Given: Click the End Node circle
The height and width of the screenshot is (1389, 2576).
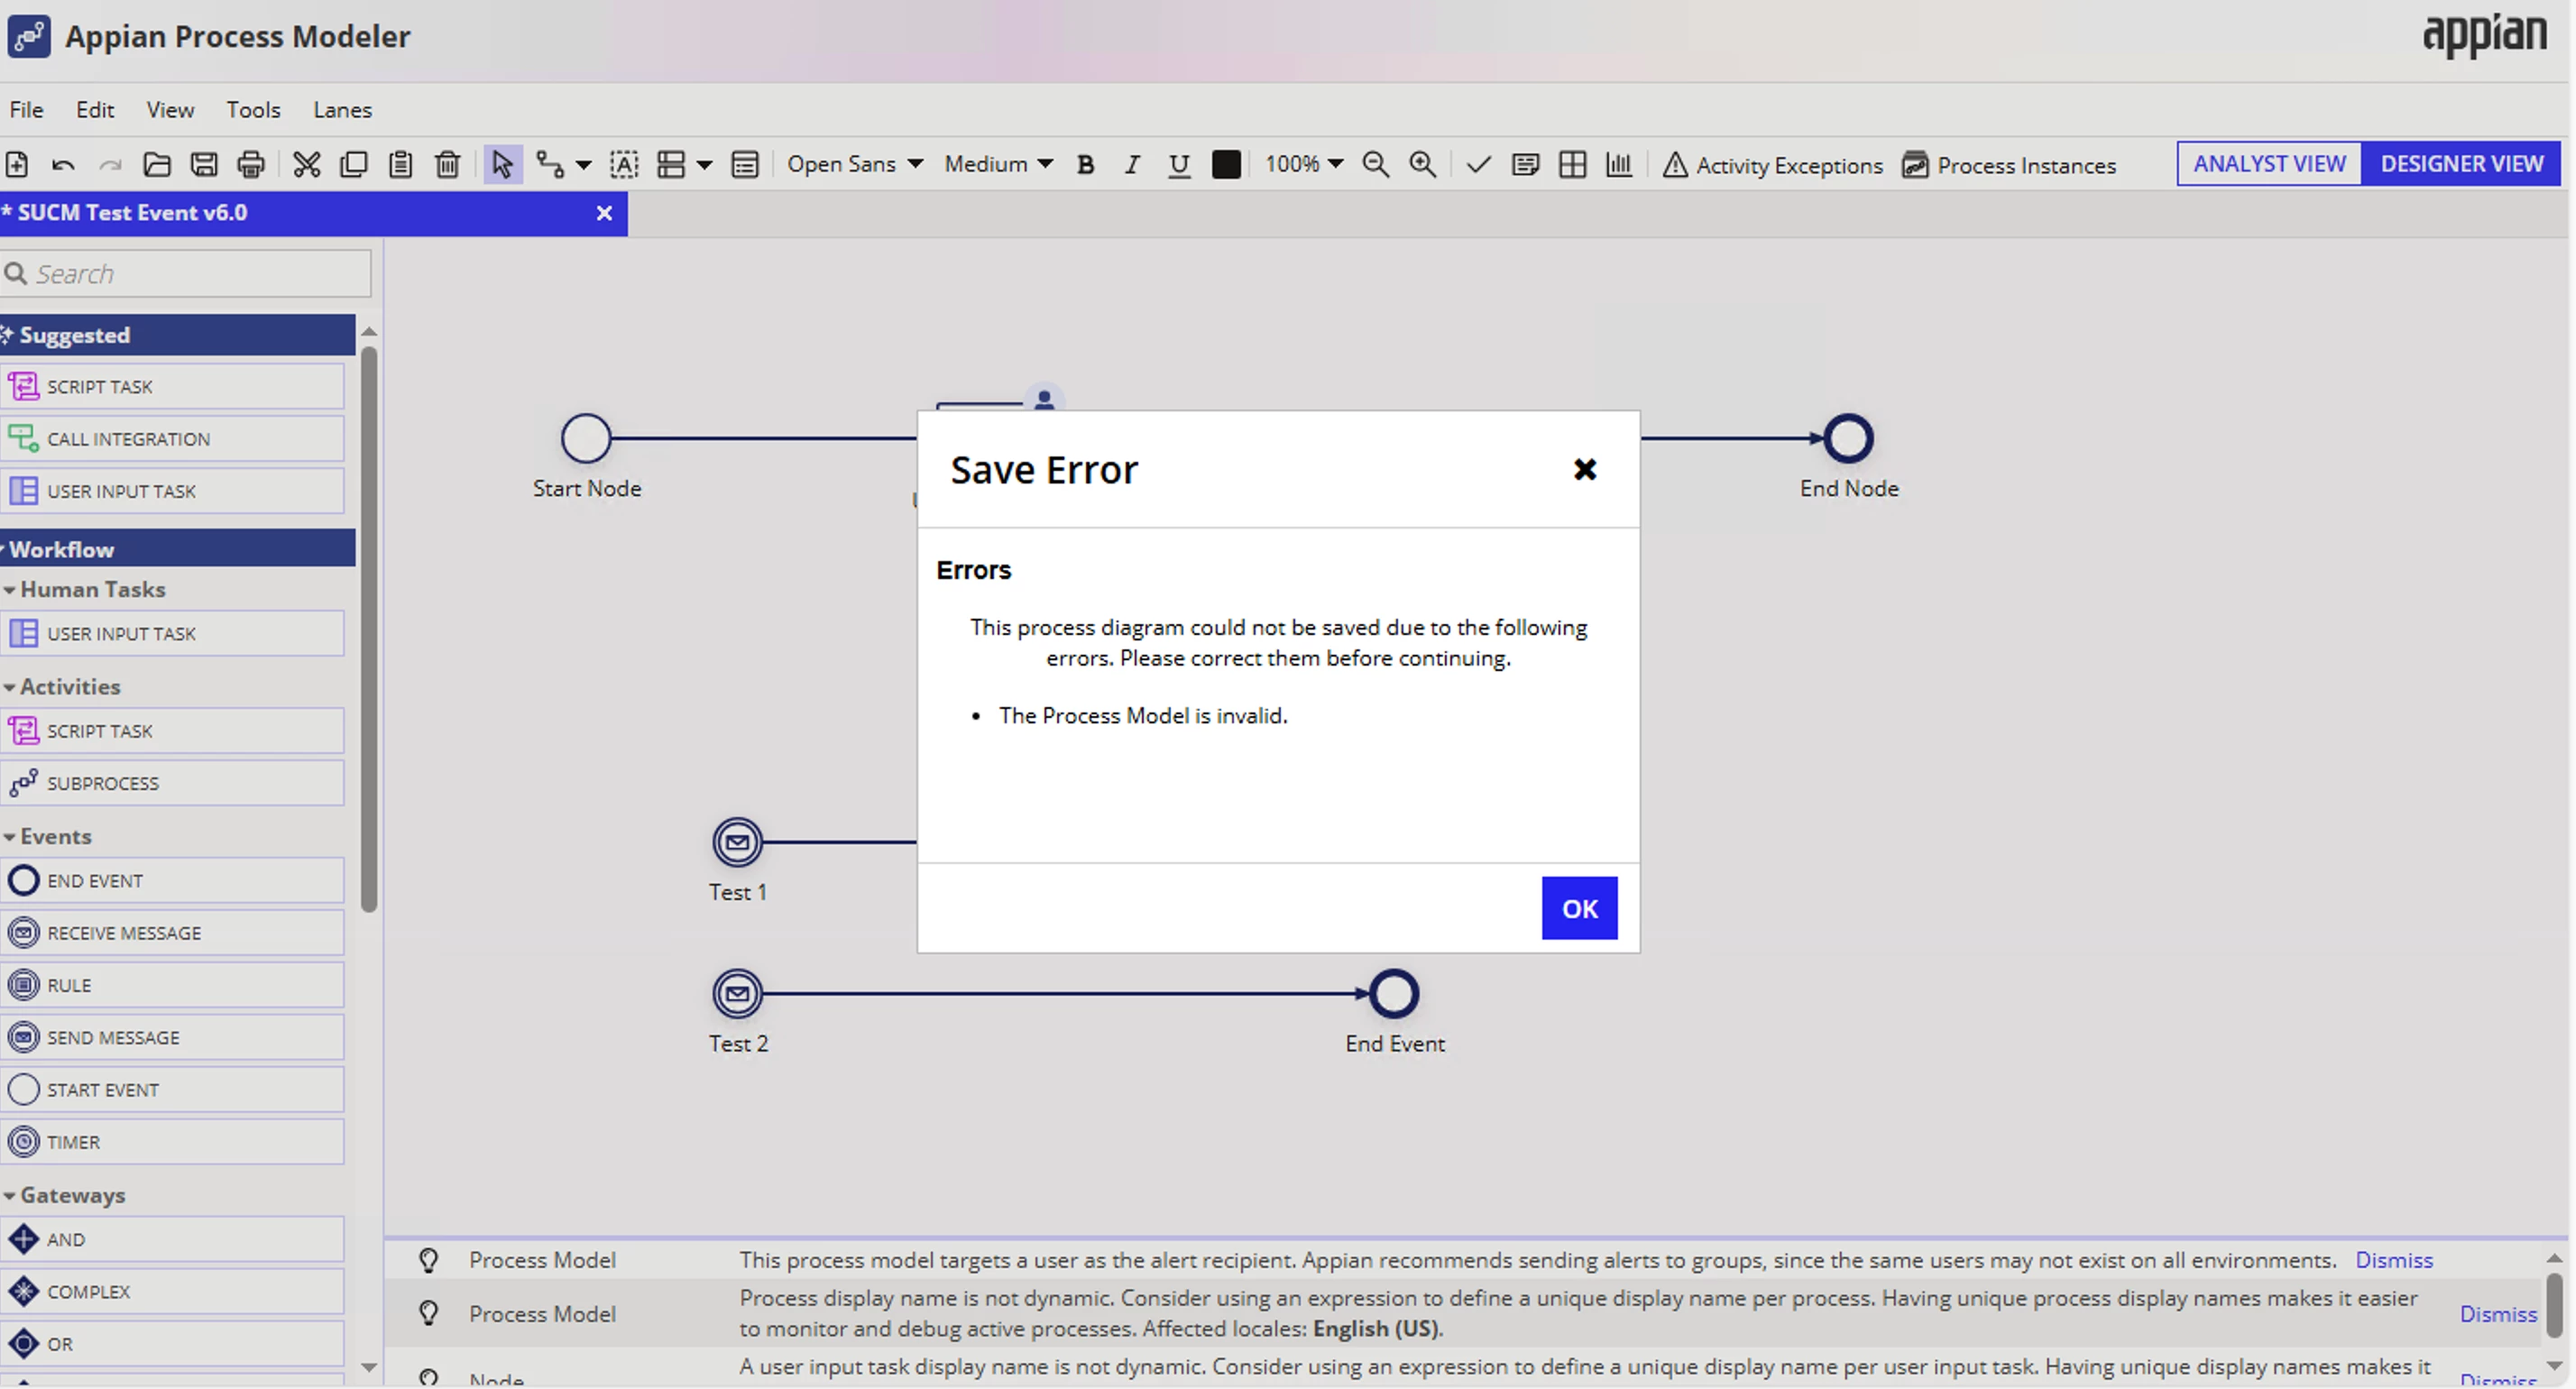Looking at the screenshot, I should point(1848,438).
